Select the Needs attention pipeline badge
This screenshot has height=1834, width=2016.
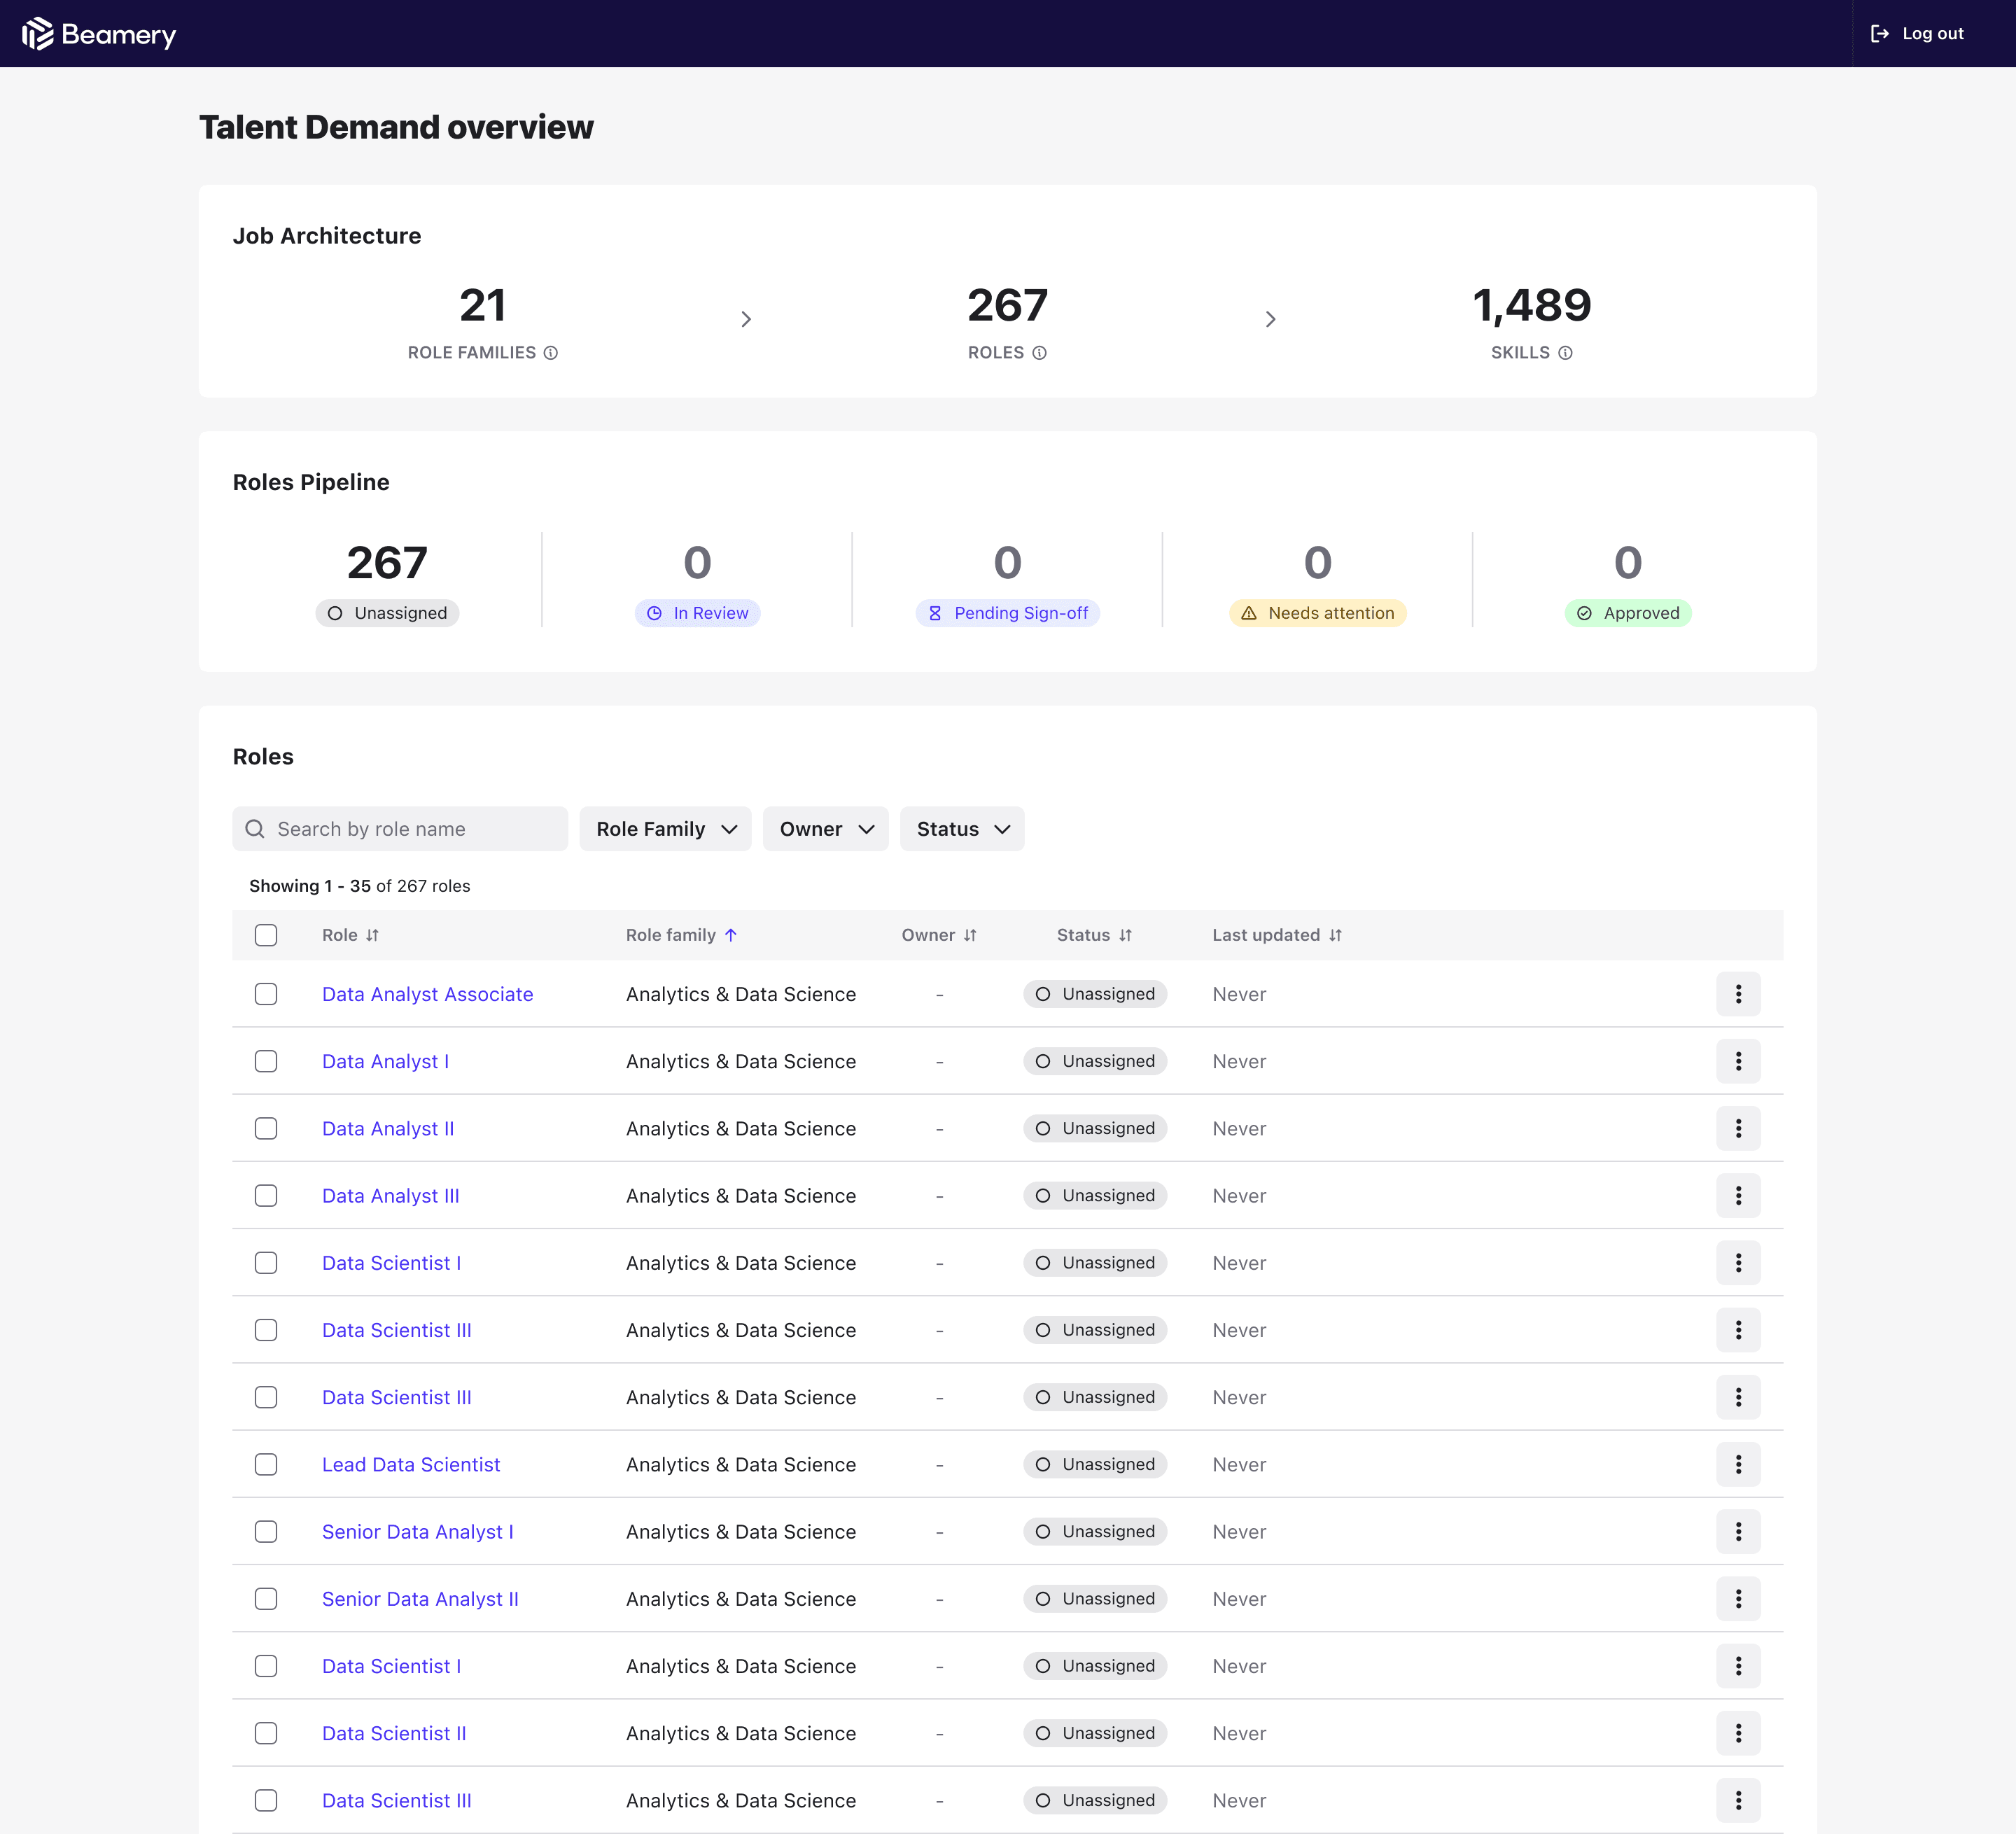[x=1317, y=613]
